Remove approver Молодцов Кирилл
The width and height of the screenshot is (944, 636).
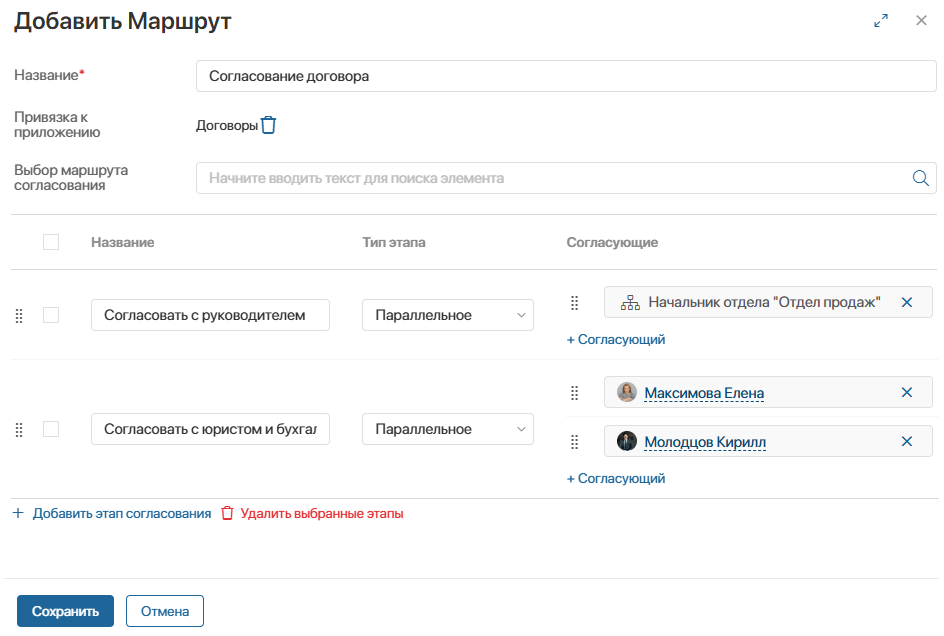(907, 441)
